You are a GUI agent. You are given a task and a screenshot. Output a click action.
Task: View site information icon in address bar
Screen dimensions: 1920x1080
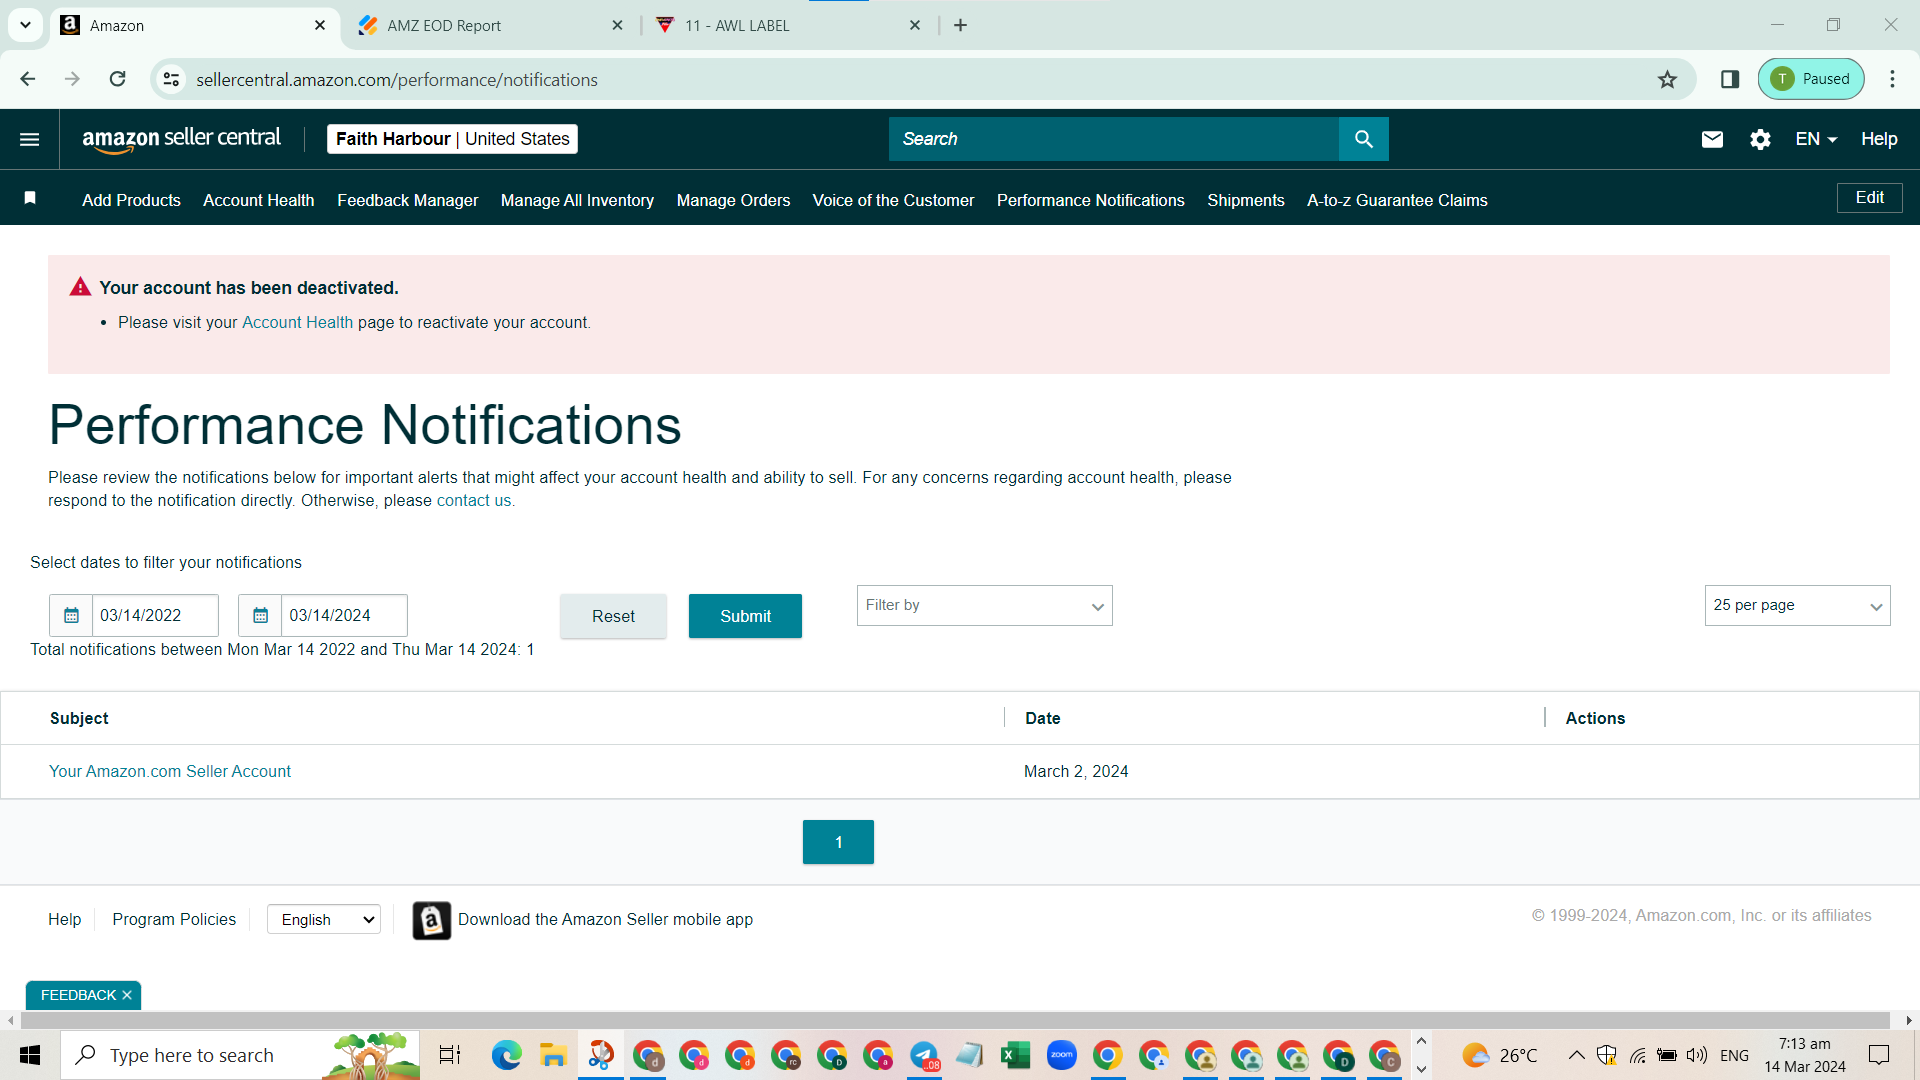[x=171, y=79]
